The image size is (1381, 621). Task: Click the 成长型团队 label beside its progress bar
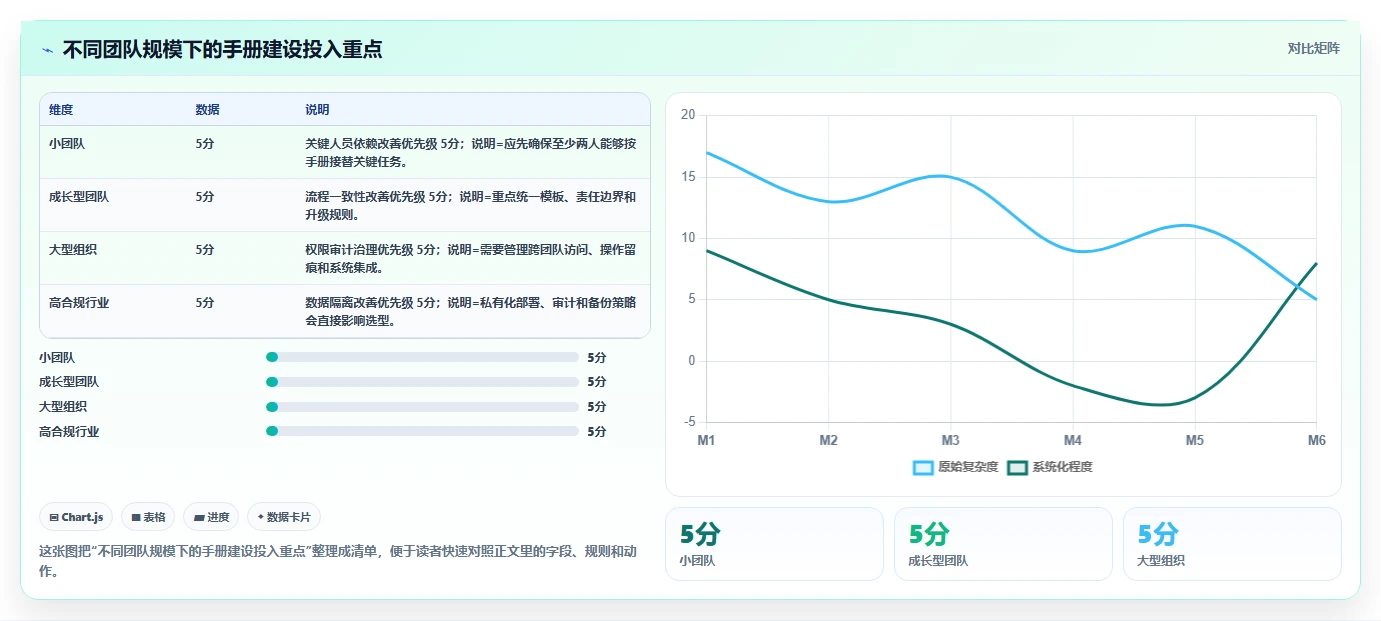point(69,382)
